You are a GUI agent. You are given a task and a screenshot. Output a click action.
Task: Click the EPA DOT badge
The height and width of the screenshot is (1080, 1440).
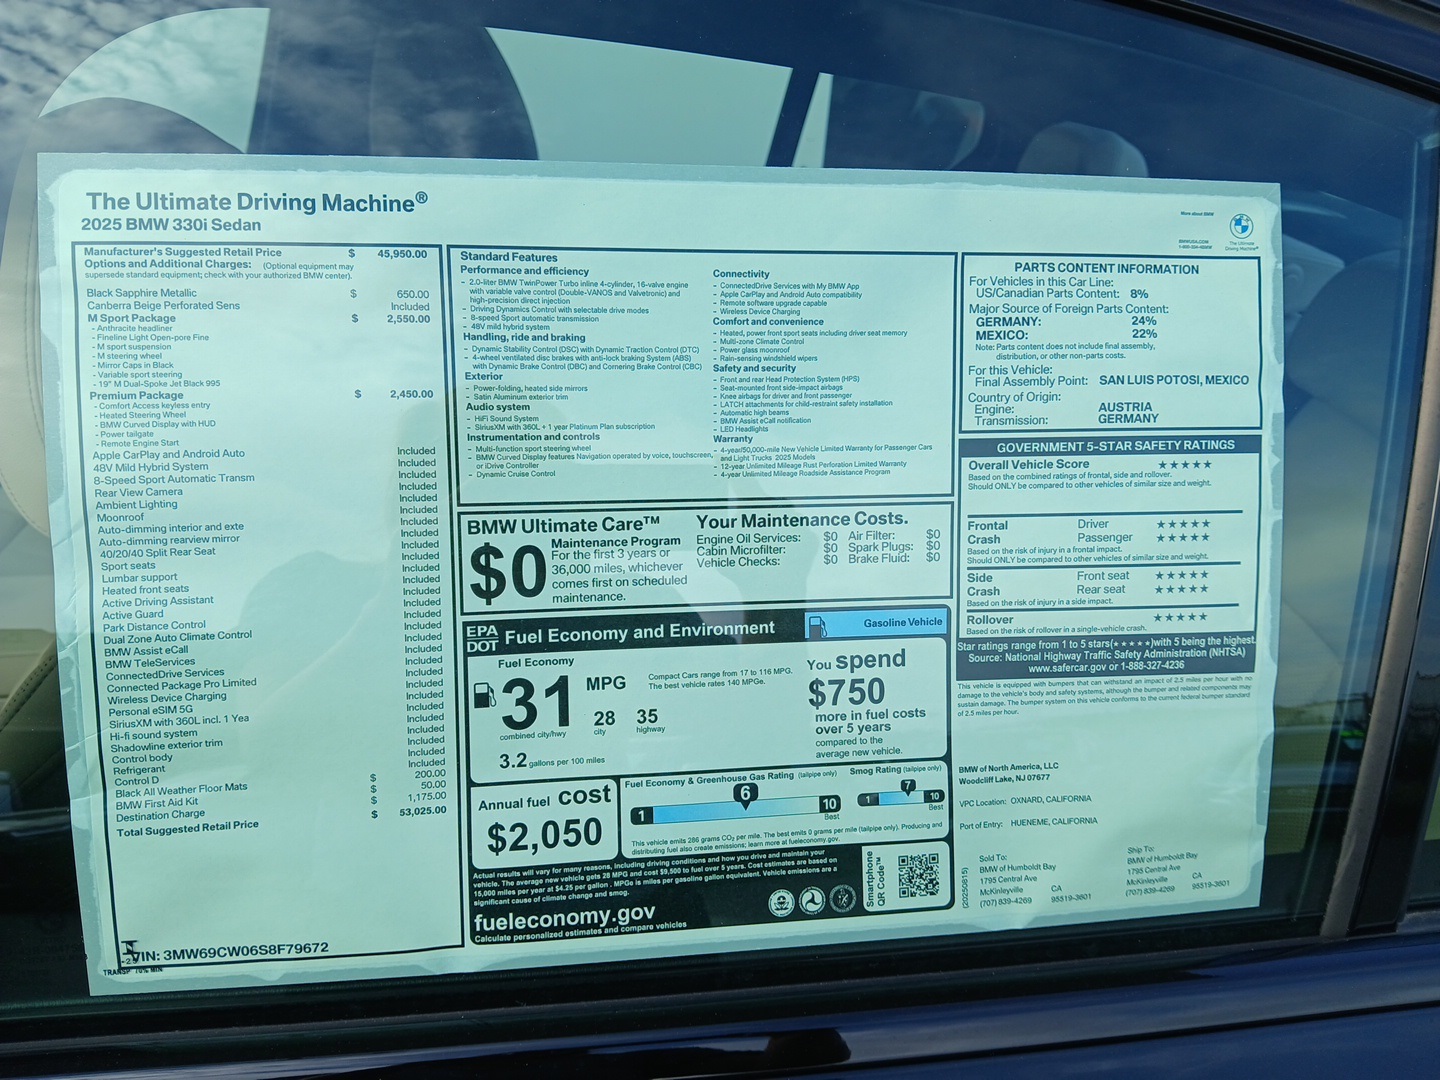click(x=480, y=637)
